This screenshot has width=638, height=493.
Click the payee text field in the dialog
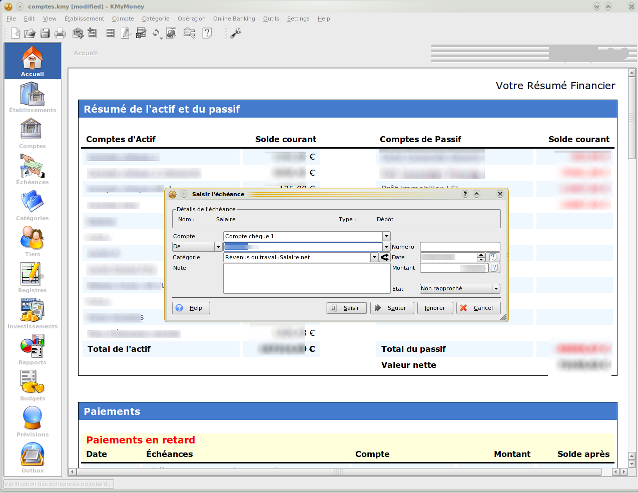coord(303,246)
